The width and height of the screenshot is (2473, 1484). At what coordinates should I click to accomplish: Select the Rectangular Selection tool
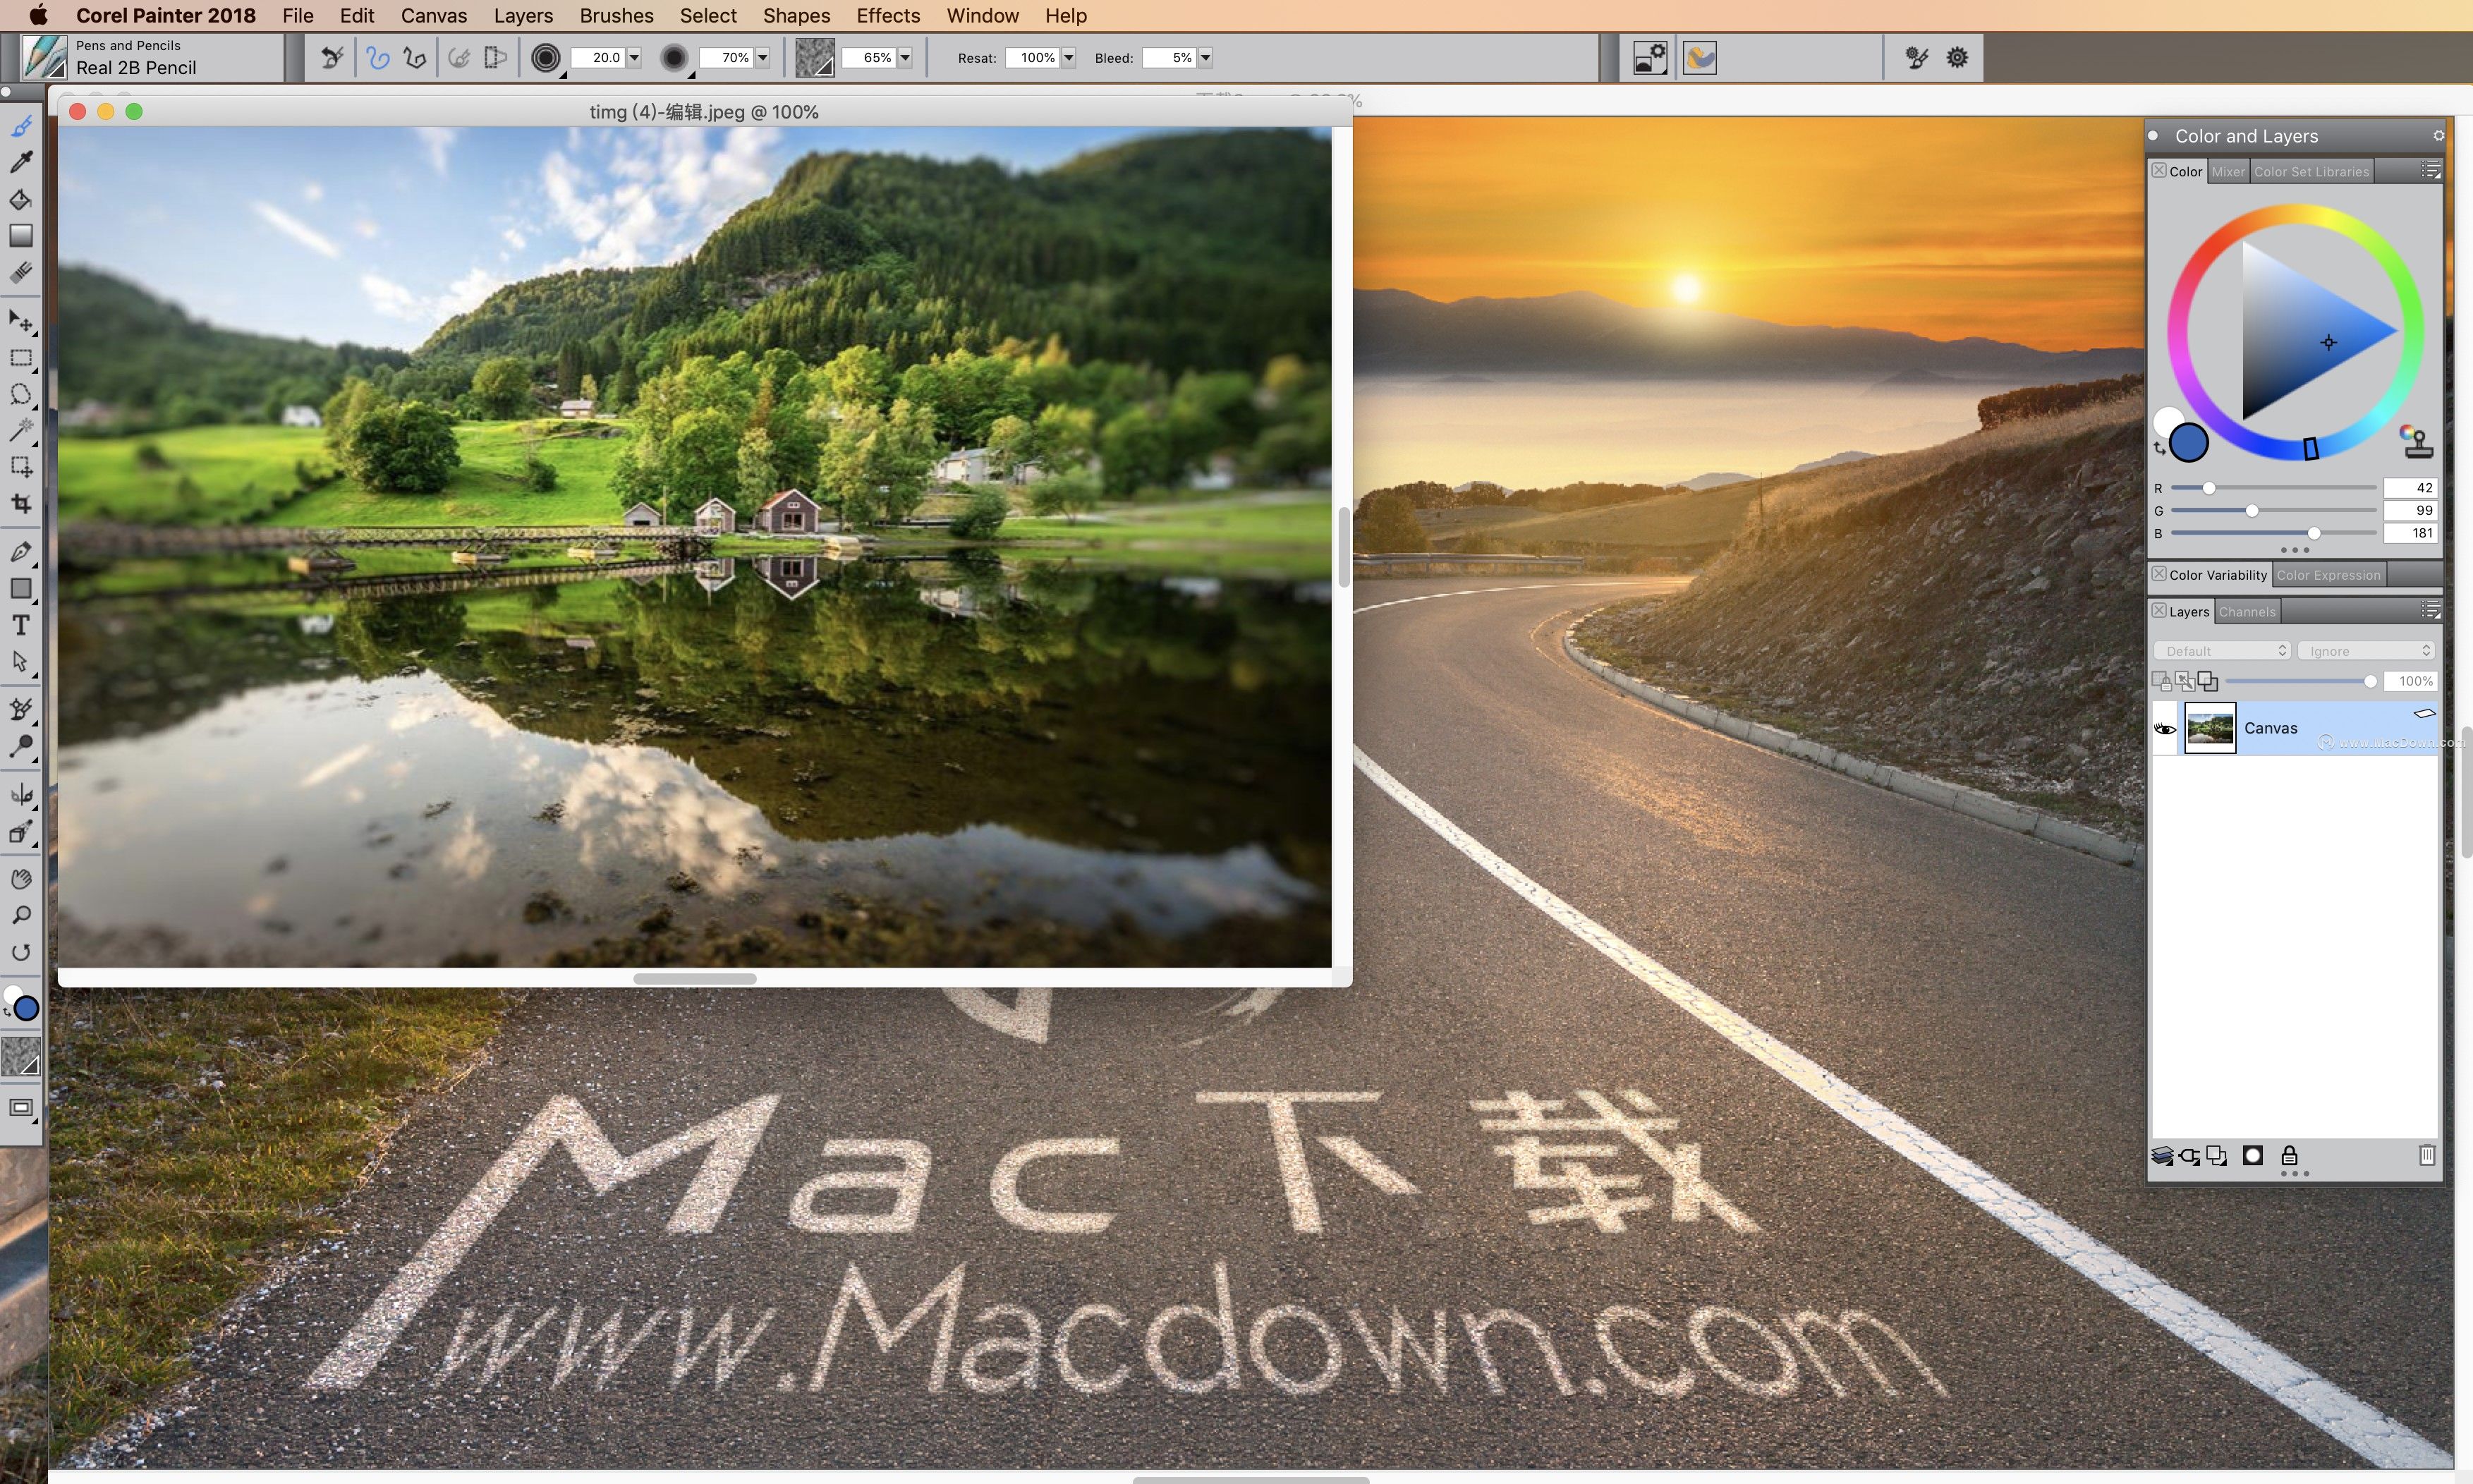point(21,358)
